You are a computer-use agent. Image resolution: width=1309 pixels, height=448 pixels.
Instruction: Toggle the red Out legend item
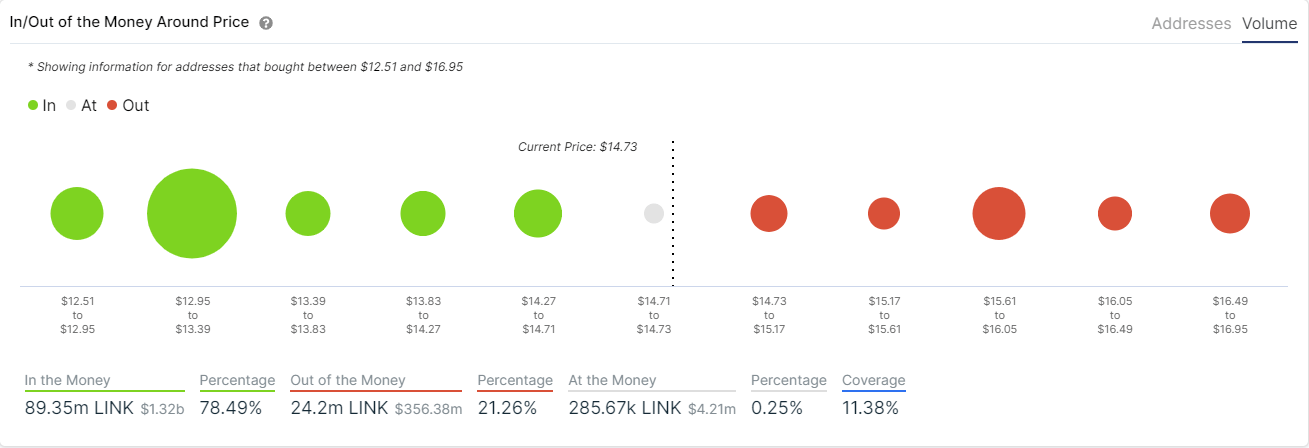point(128,105)
